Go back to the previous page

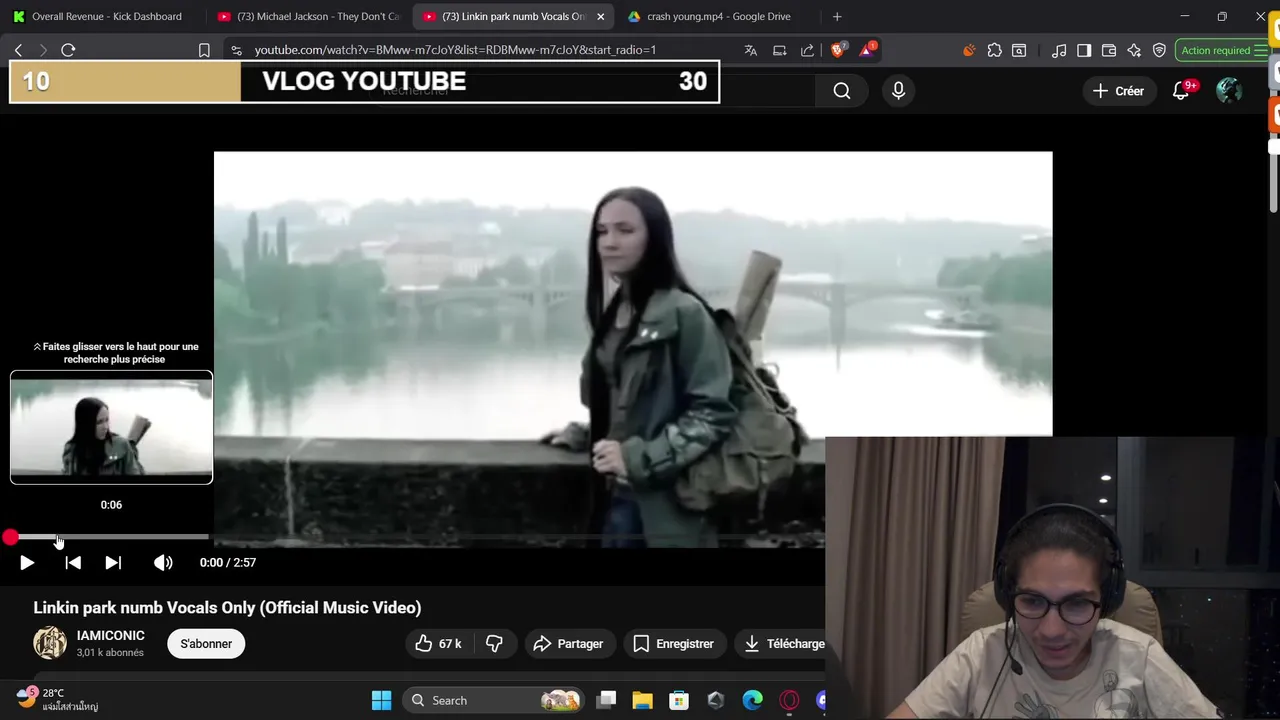pos(18,50)
